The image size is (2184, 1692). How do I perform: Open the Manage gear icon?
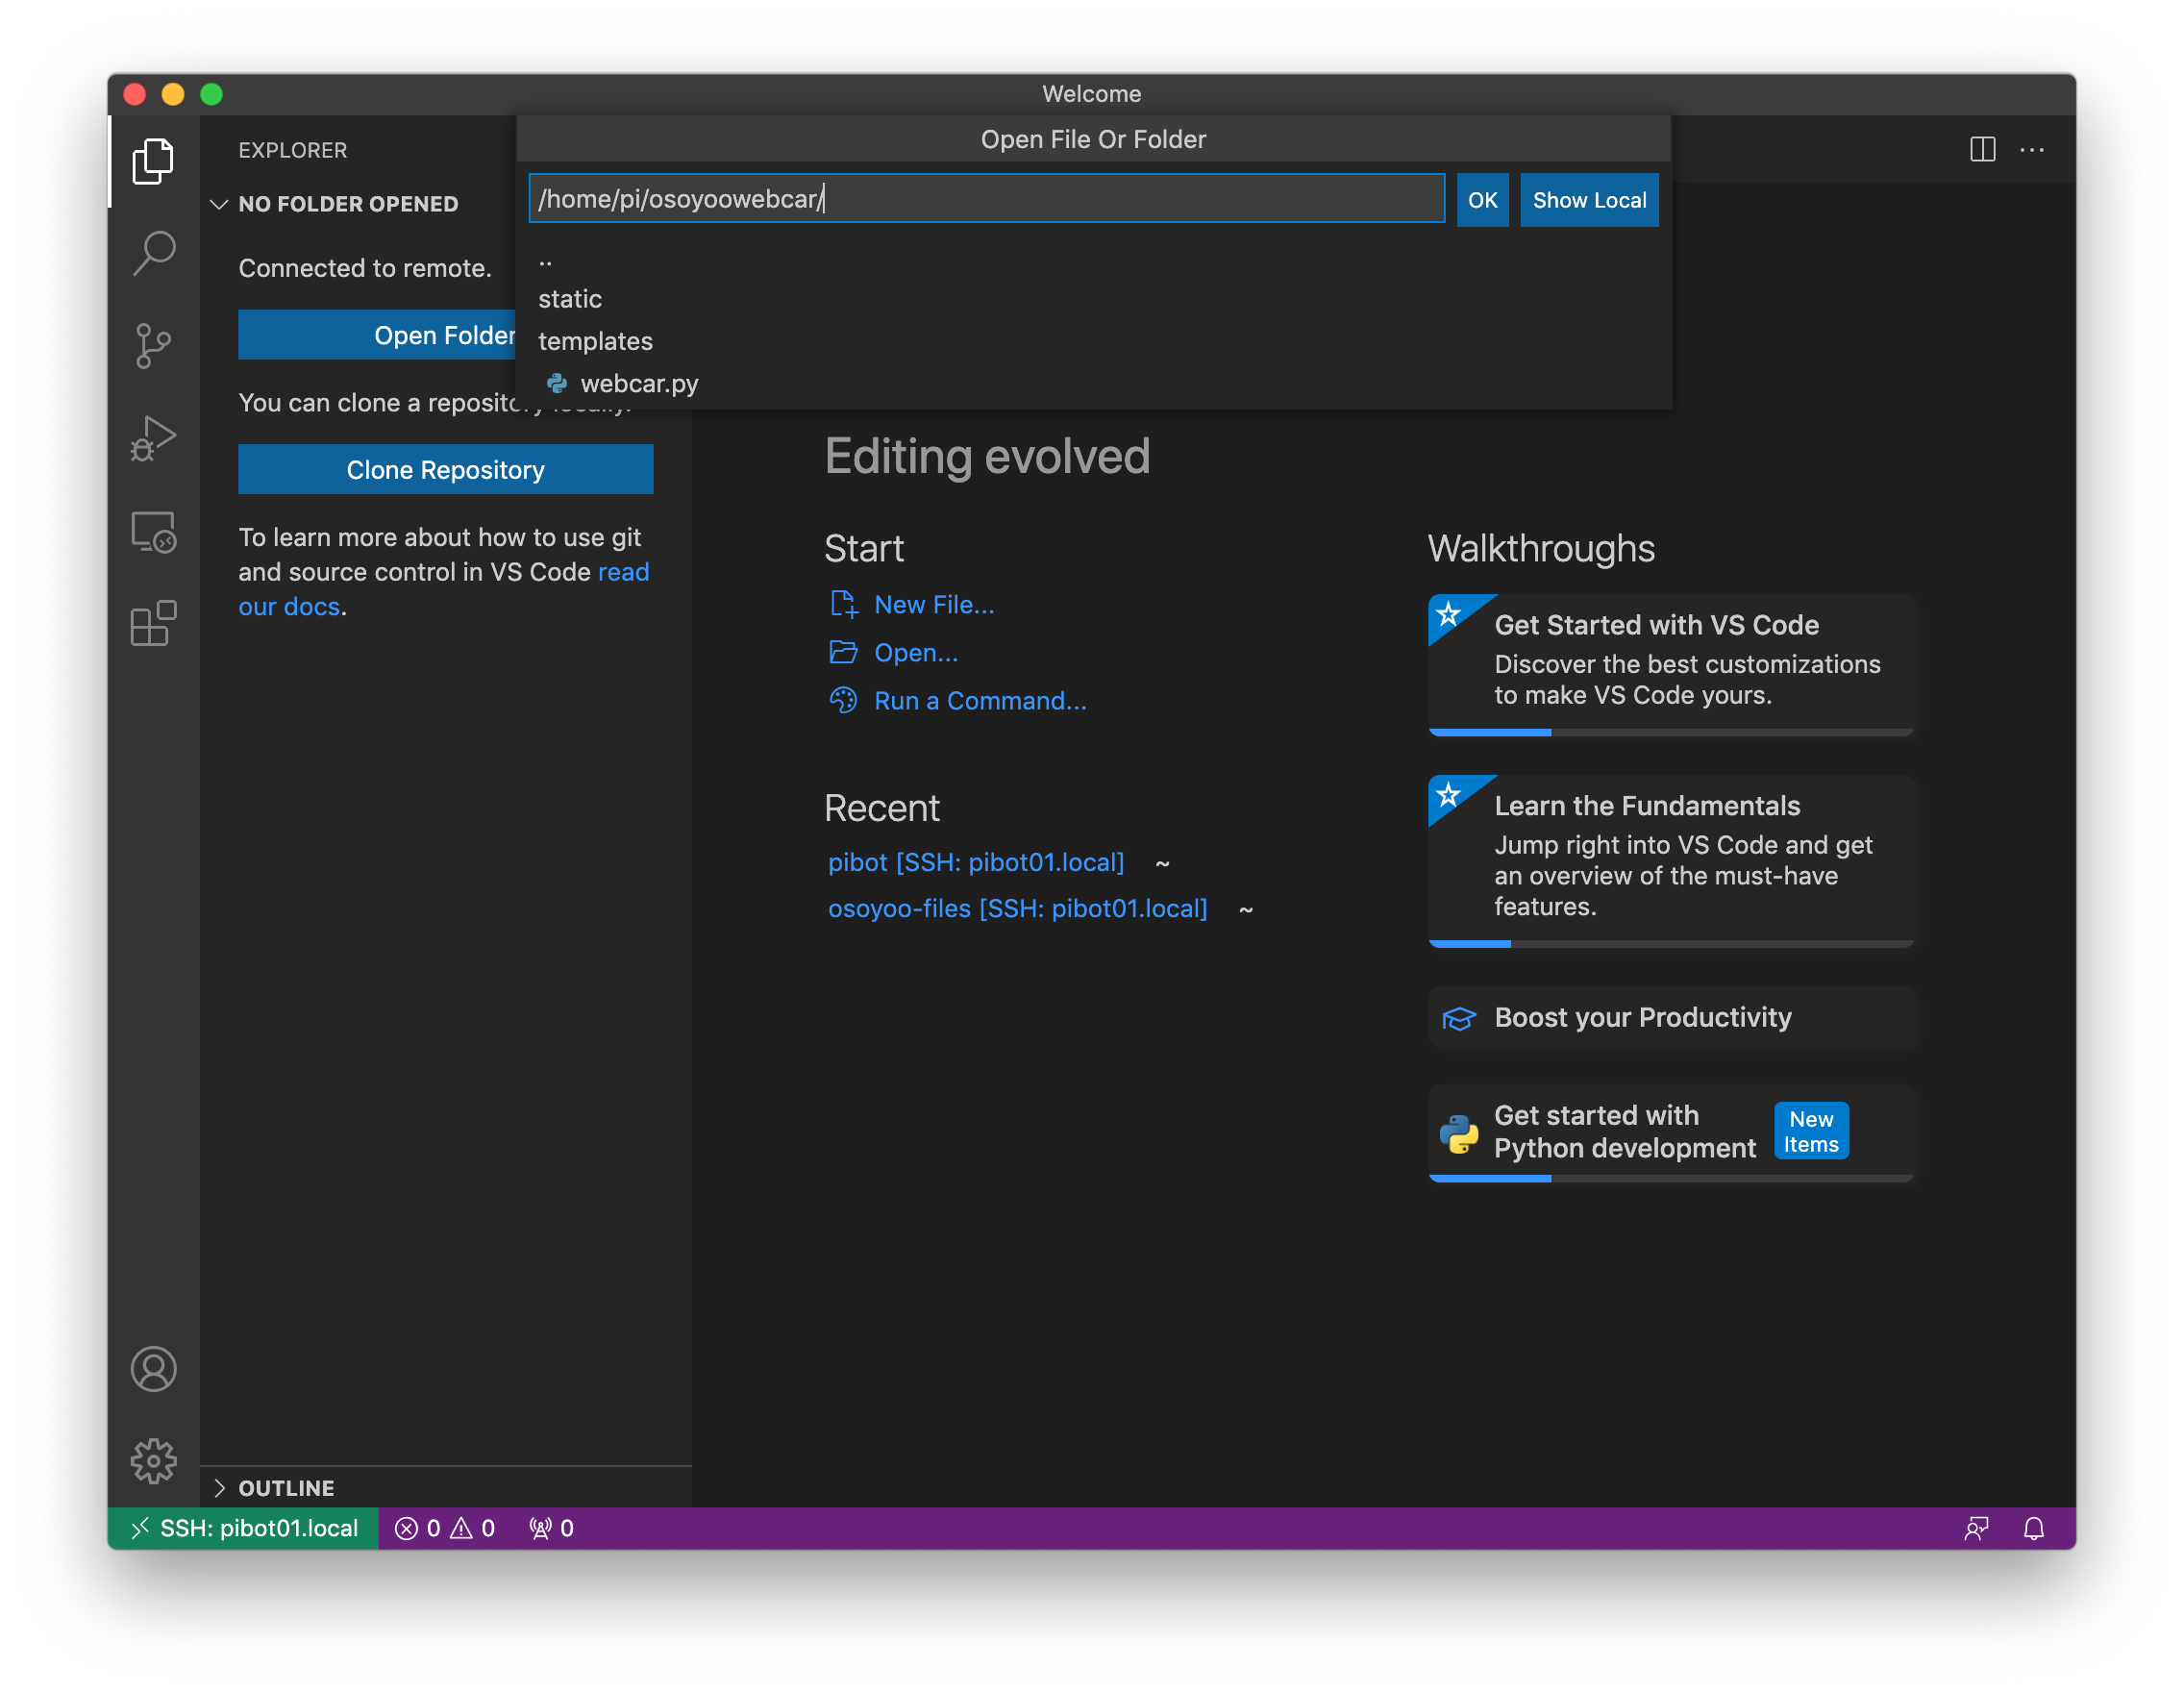click(153, 1461)
